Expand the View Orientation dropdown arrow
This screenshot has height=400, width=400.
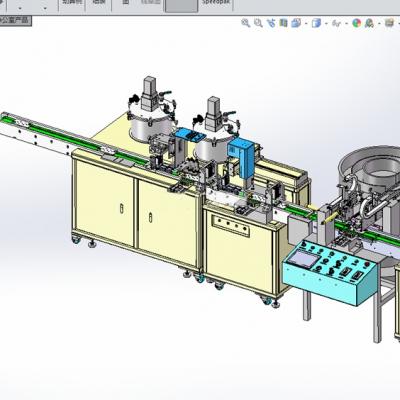[x=306, y=23]
